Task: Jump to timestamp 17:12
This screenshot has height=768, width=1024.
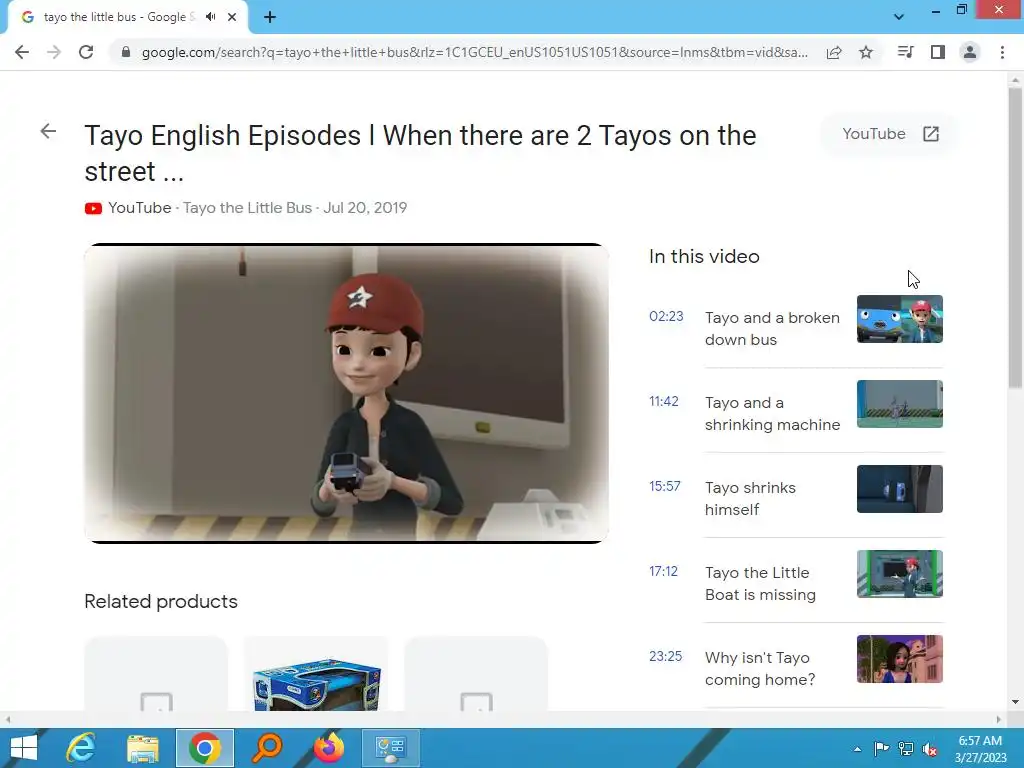Action: [x=664, y=571]
